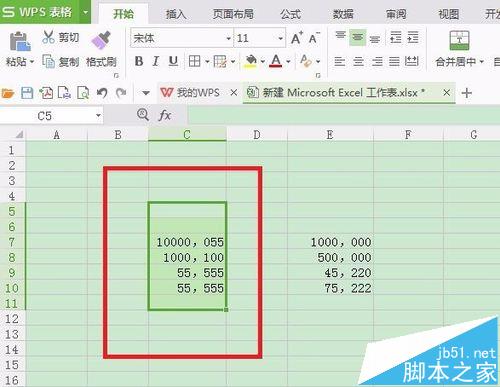The height and width of the screenshot is (387, 500).
Task: Open the 数据 ribbon tab
Action: point(343,14)
